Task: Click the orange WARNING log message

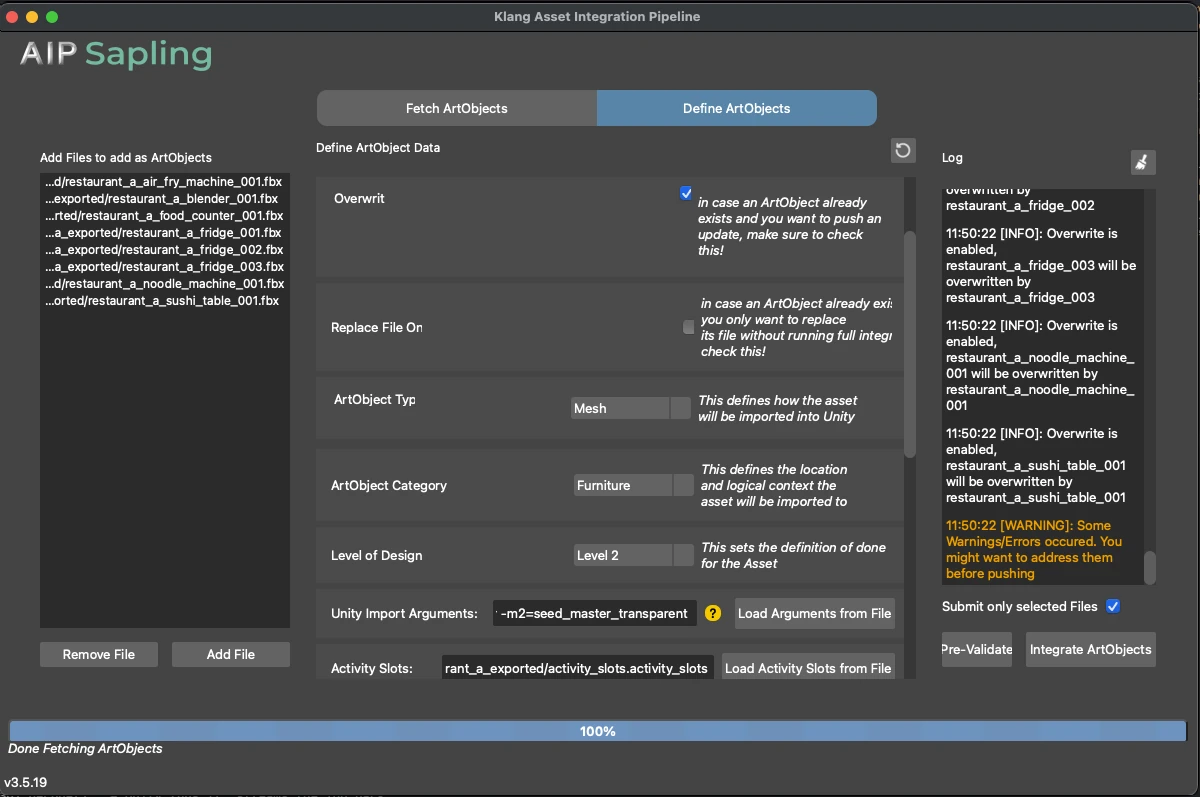Action: (x=1035, y=549)
